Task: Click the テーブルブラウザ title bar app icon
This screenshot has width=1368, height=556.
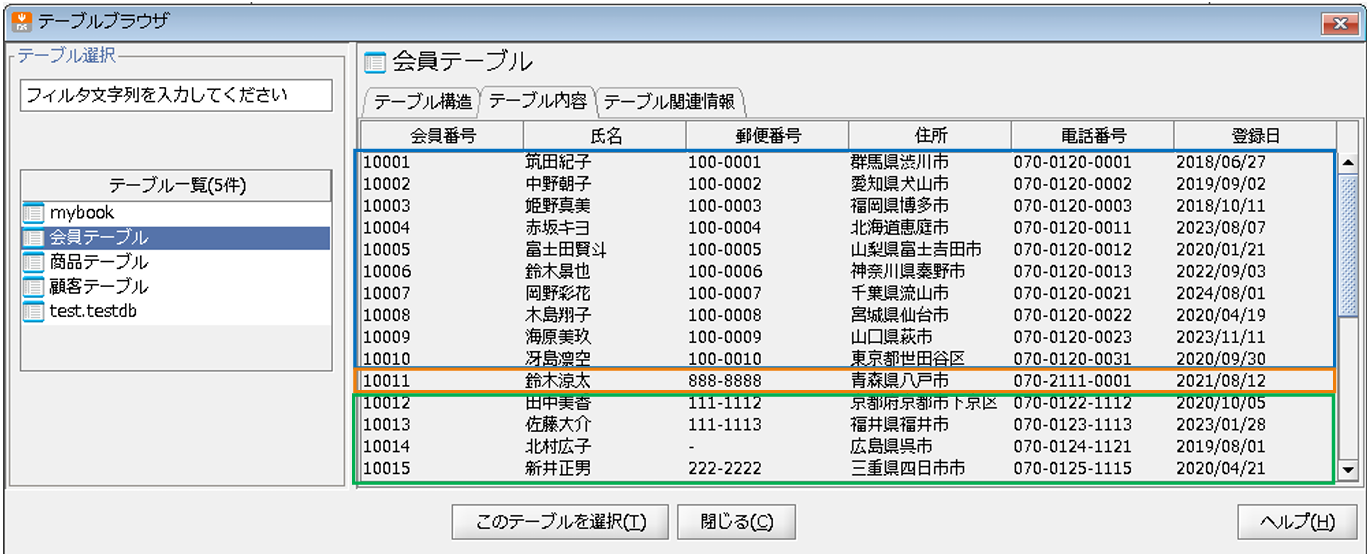Action: (x=18, y=20)
